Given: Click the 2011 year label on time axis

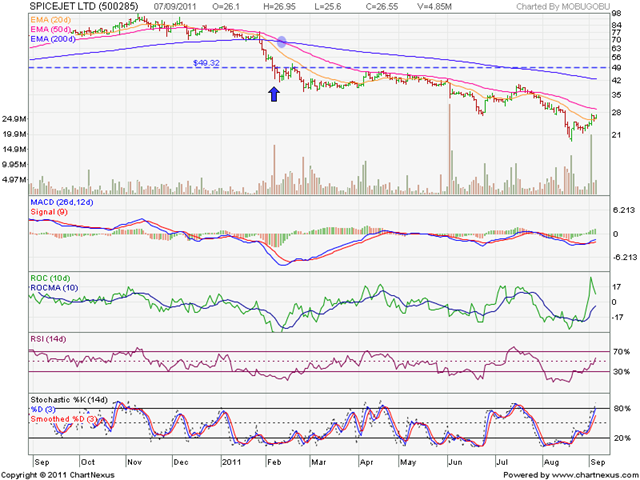Looking at the screenshot, I should pyautogui.click(x=231, y=462).
